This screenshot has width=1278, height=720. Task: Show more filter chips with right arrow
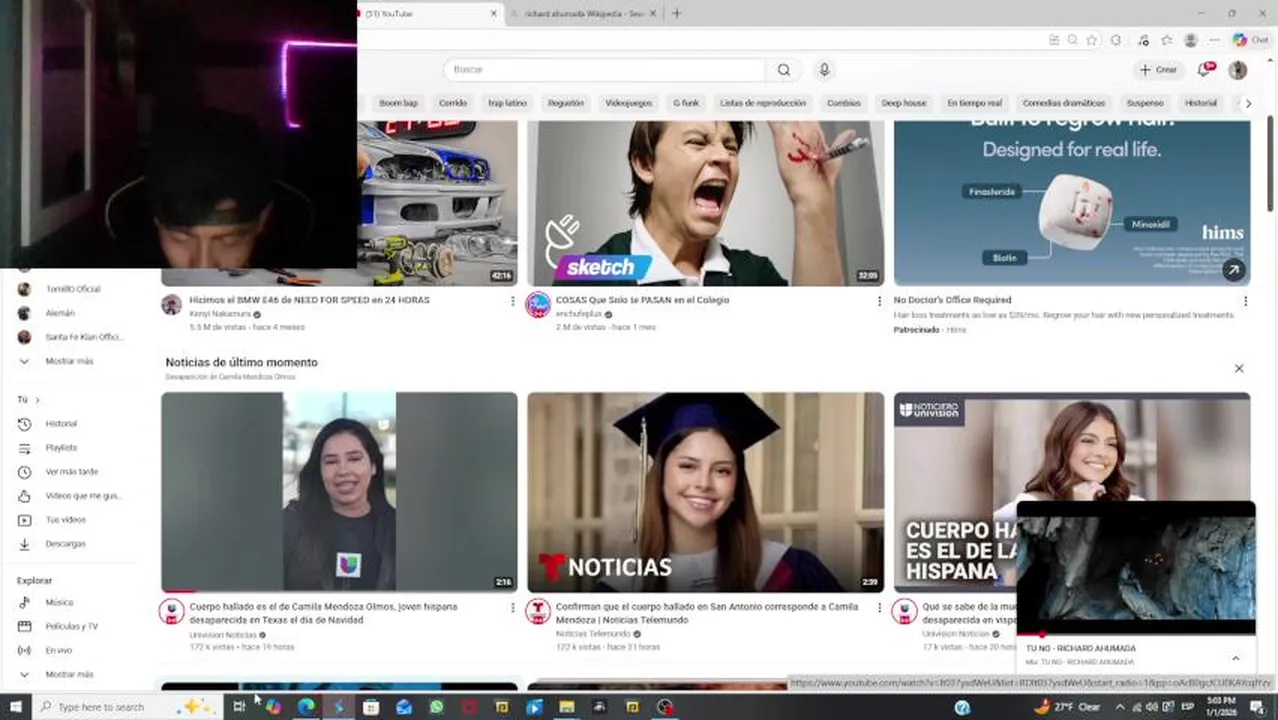[1248, 103]
